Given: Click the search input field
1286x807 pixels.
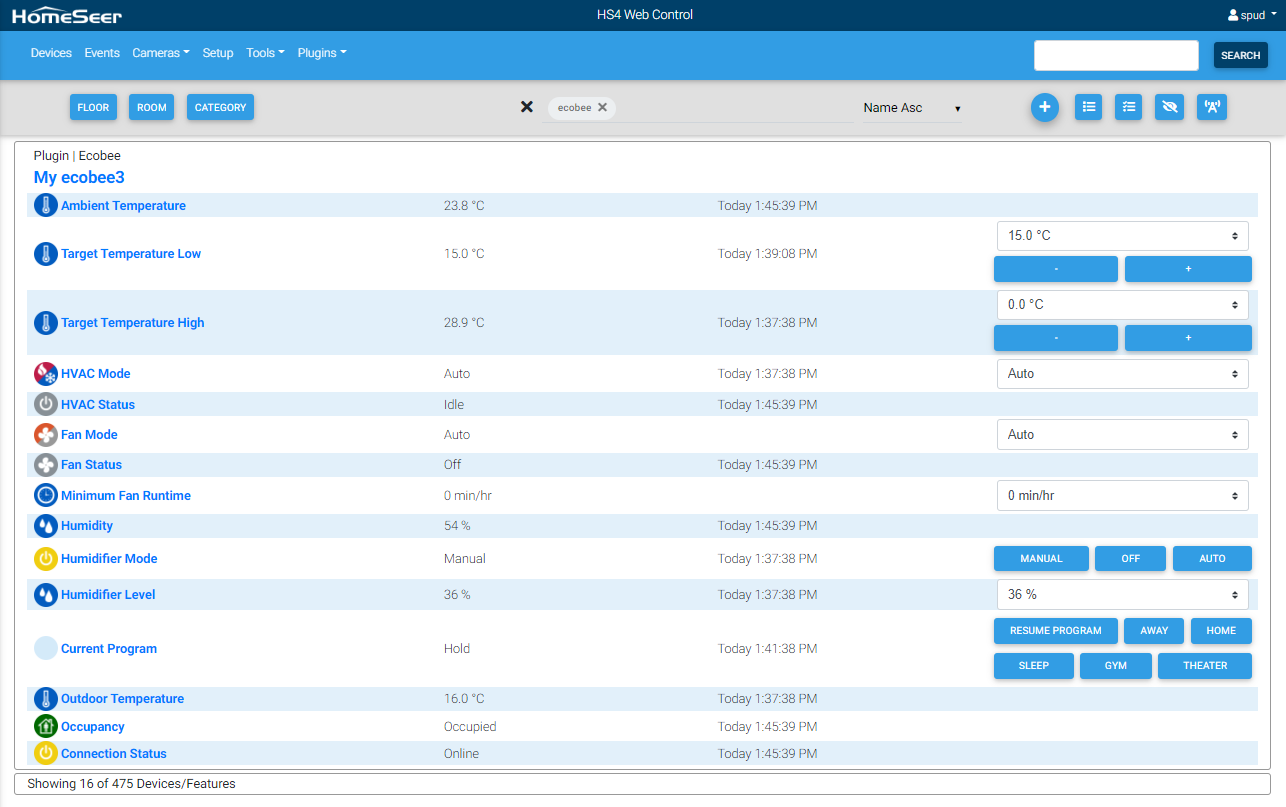Looking at the screenshot, I should tap(1115, 56).
